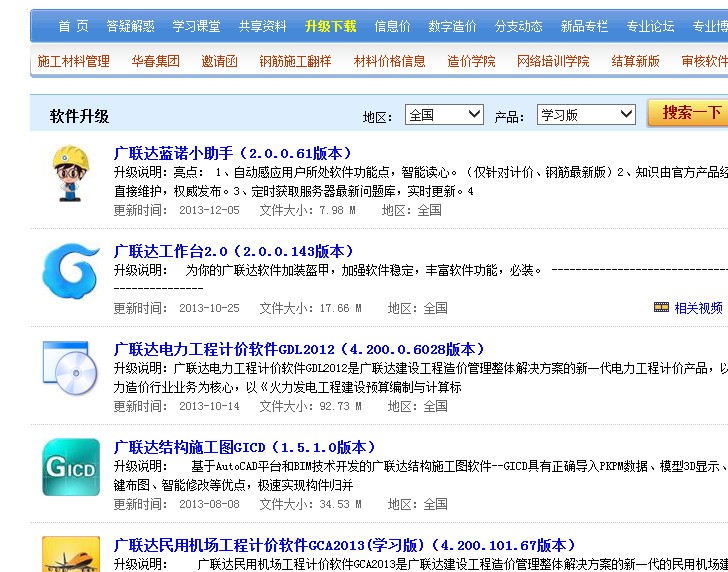The width and height of the screenshot is (728, 572).
Task: Open the 数字造价 nav item
Action: point(452,26)
